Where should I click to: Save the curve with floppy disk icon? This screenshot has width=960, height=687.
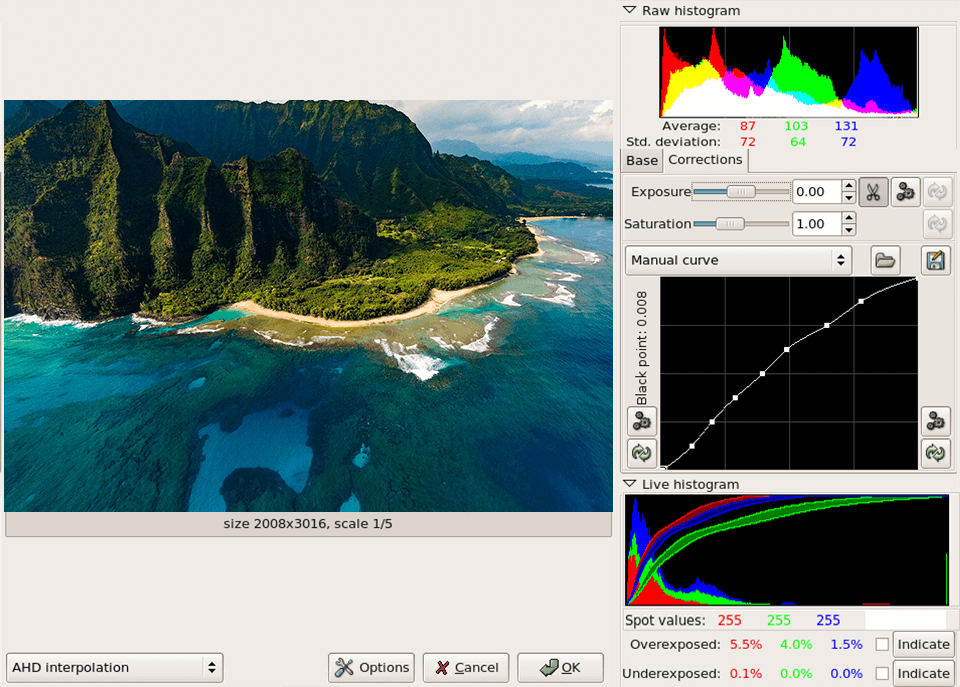[935, 260]
